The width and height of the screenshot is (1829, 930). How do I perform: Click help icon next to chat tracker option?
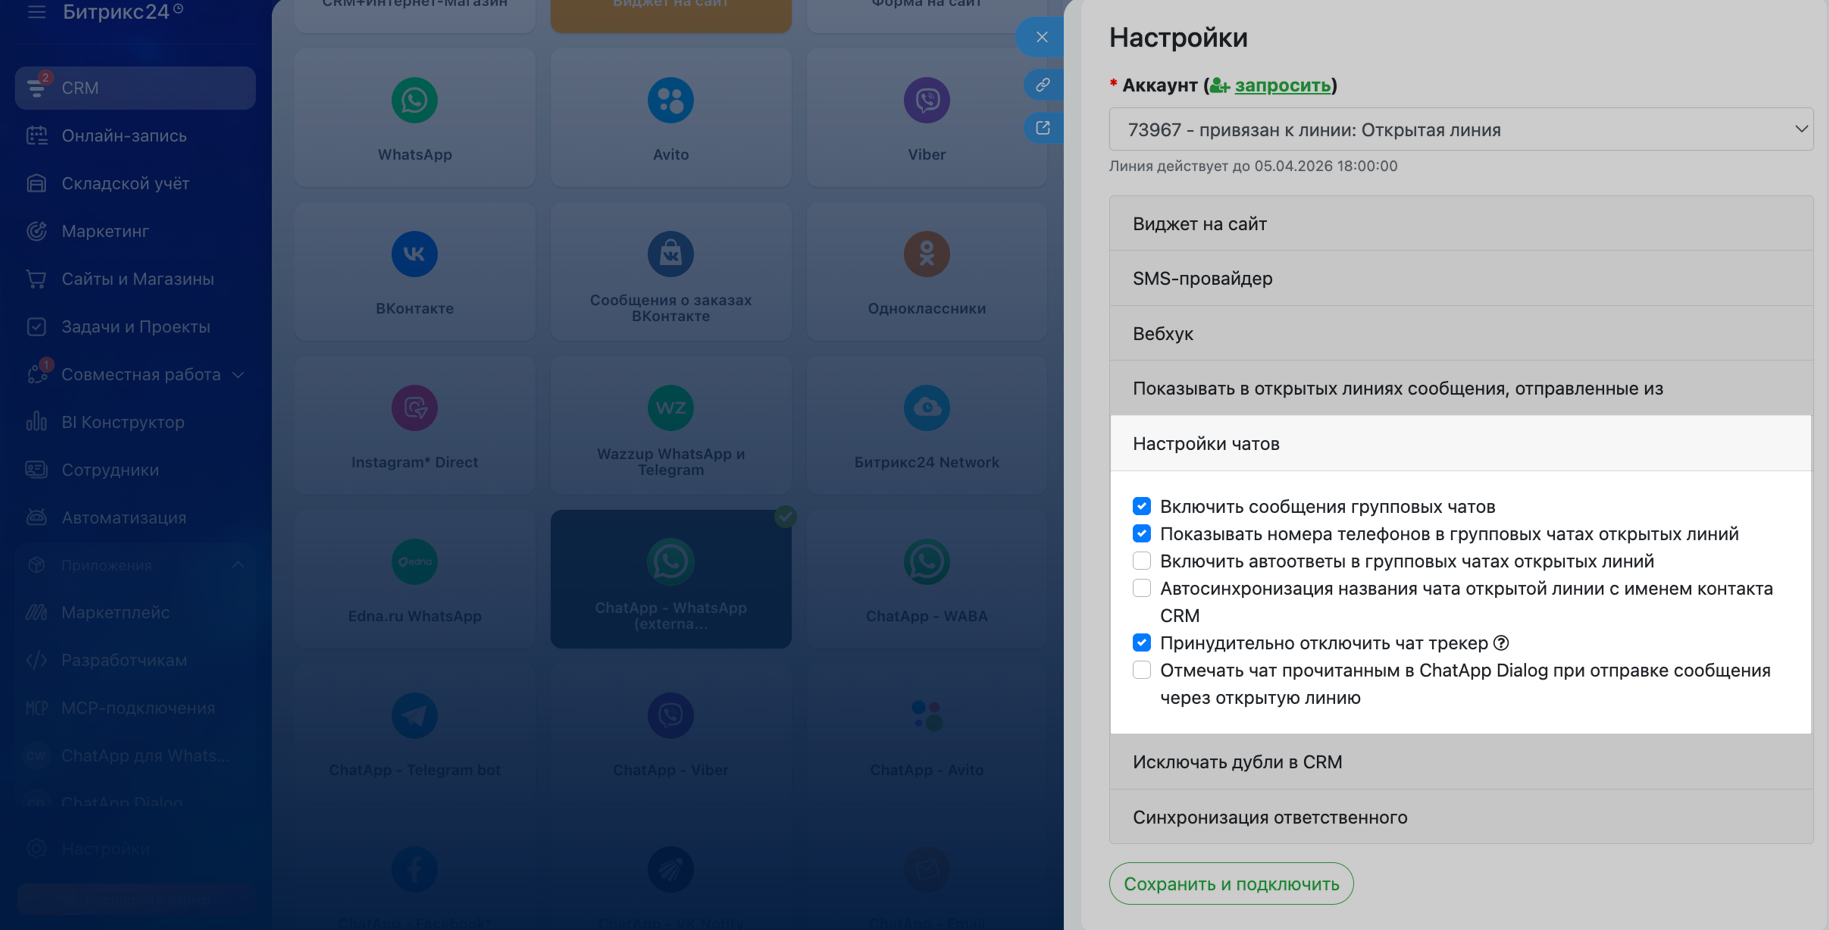click(1501, 643)
